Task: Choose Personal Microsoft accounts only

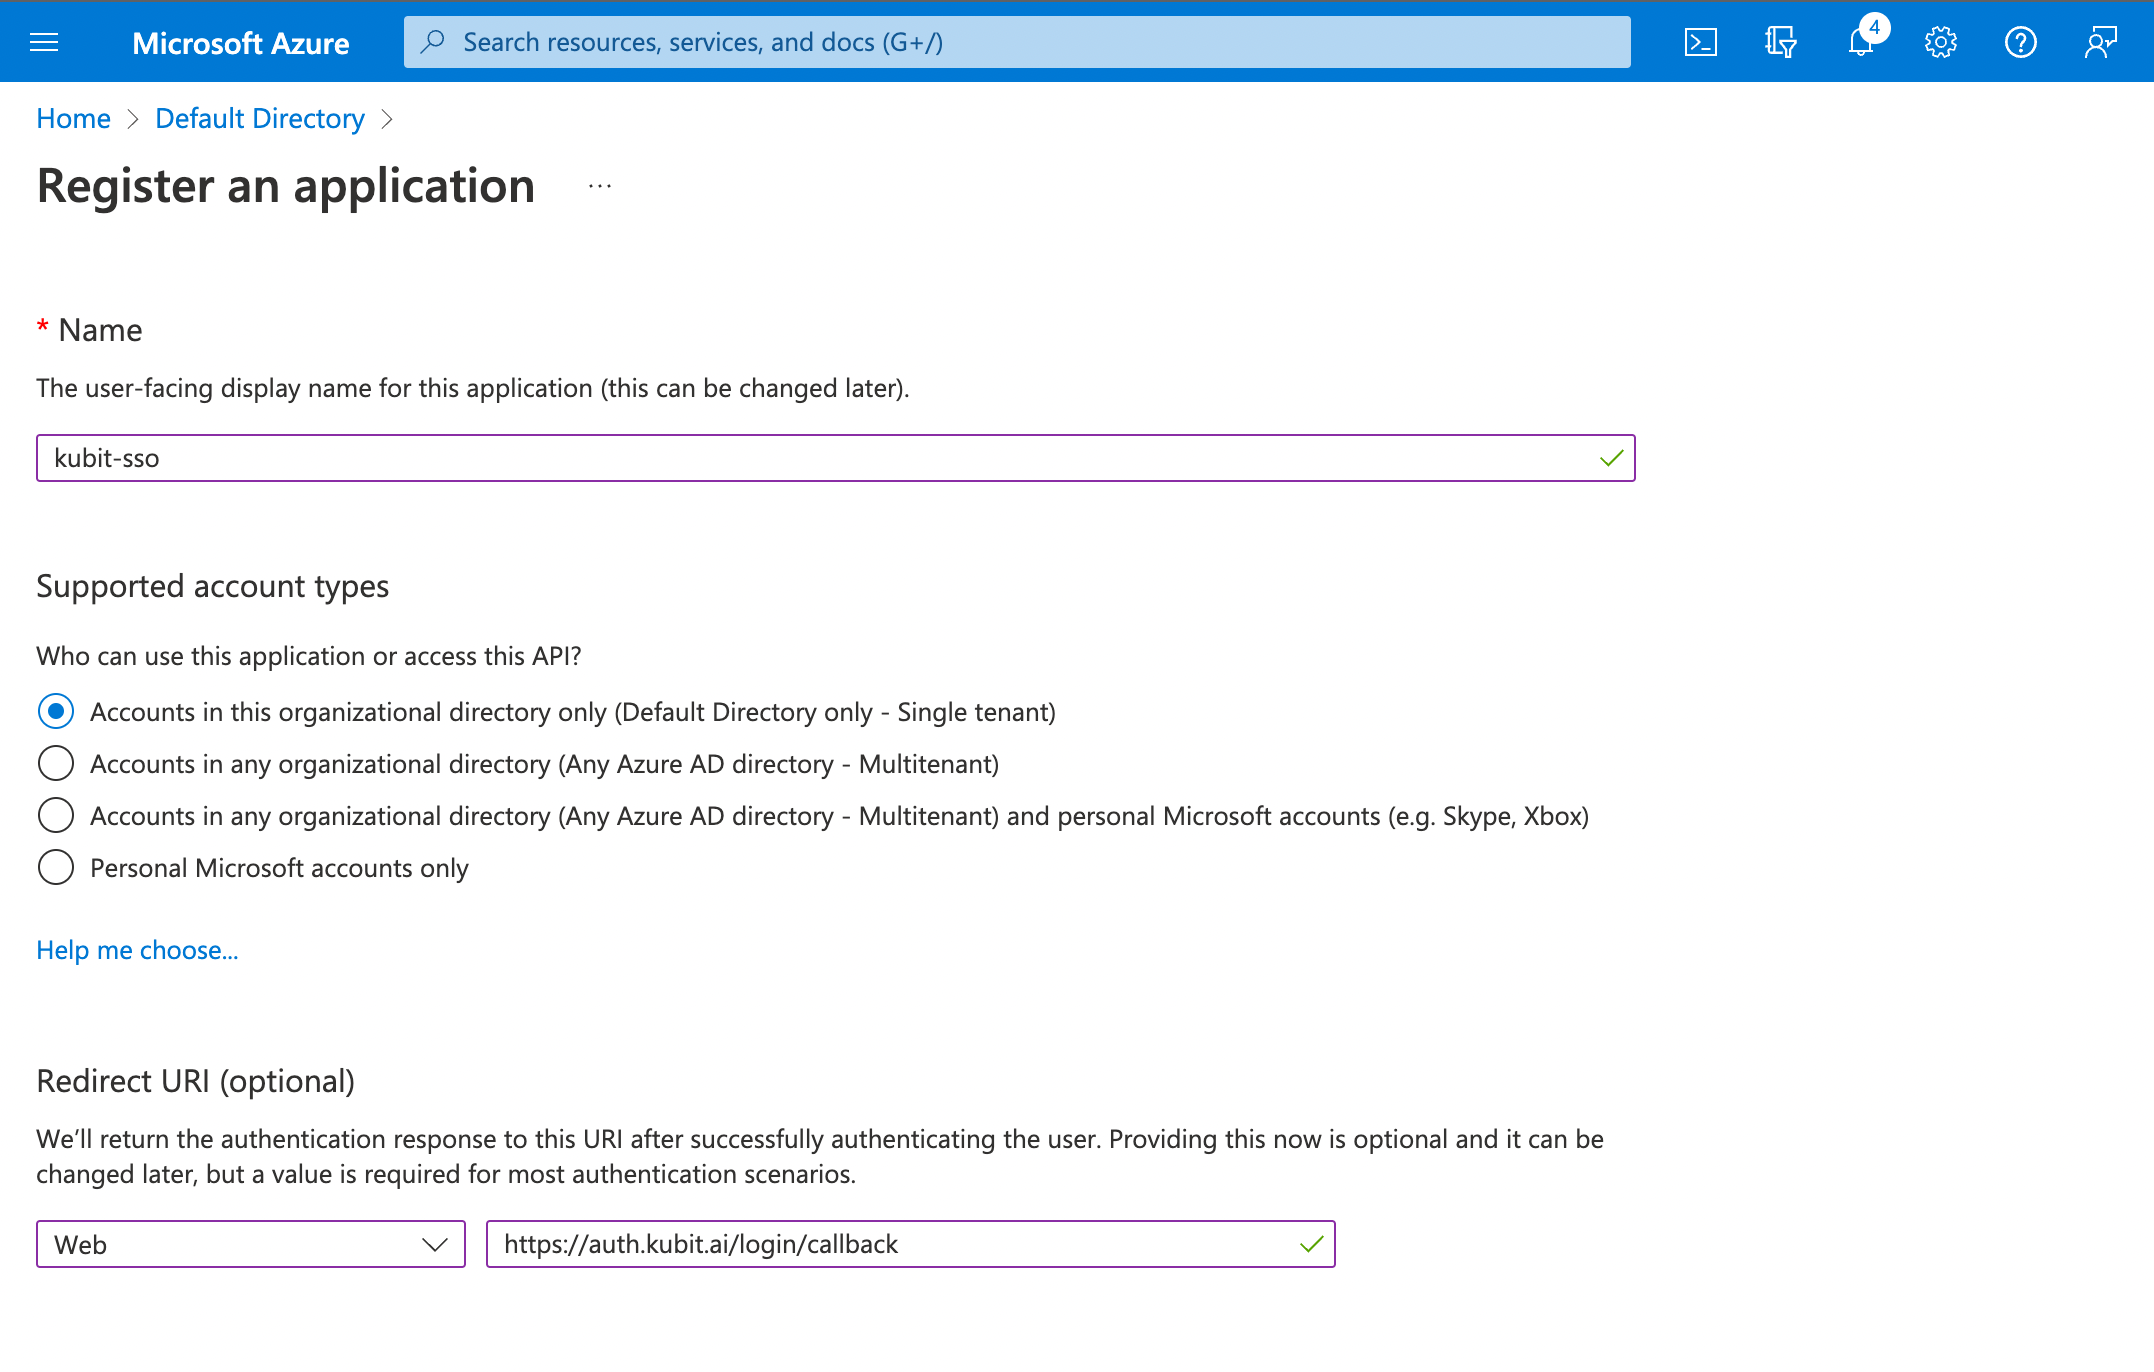Action: (x=56, y=868)
